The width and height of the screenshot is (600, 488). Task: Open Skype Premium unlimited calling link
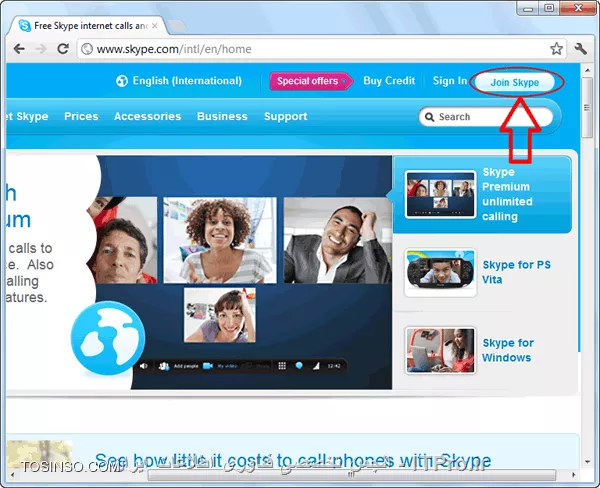pyautogui.click(x=507, y=194)
